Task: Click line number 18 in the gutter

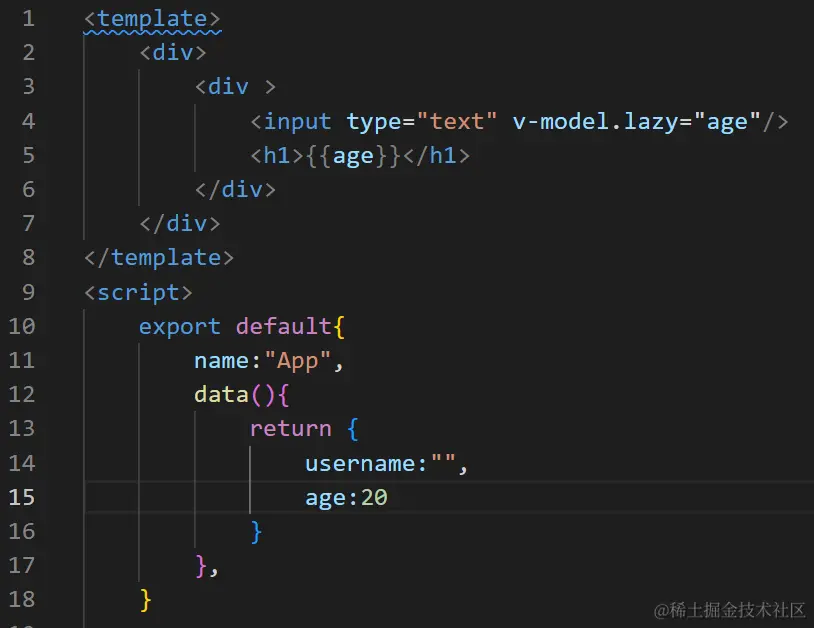Action: pyautogui.click(x=22, y=599)
